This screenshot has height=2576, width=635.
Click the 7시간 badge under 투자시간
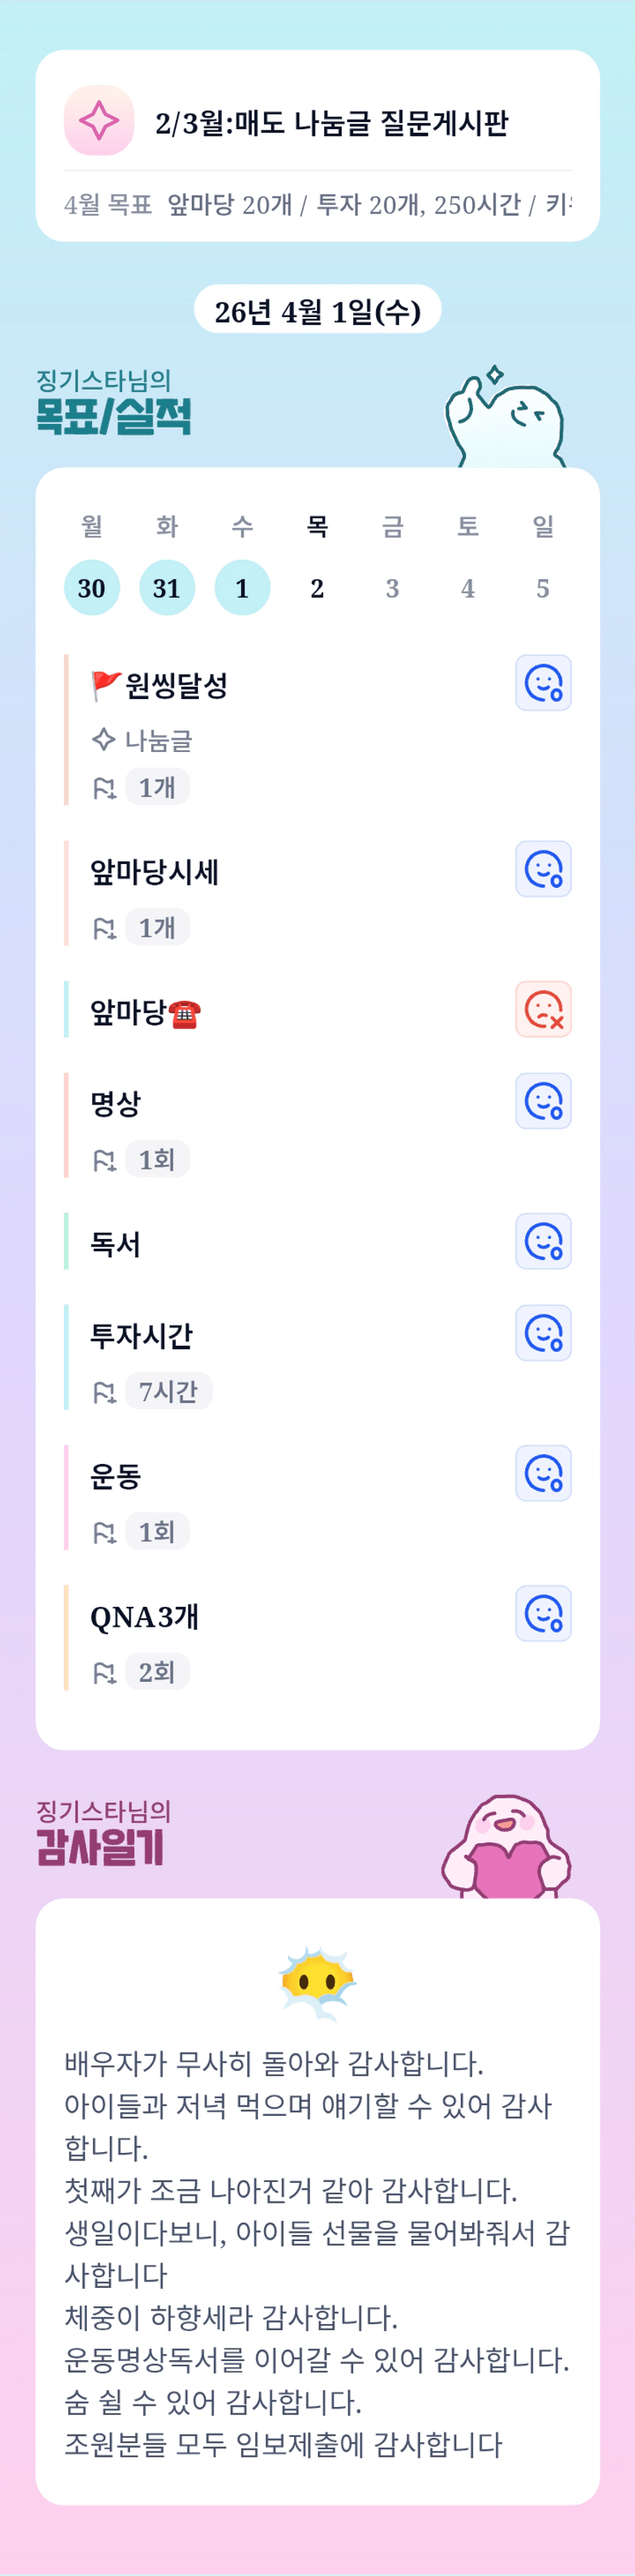click(168, 1392)
